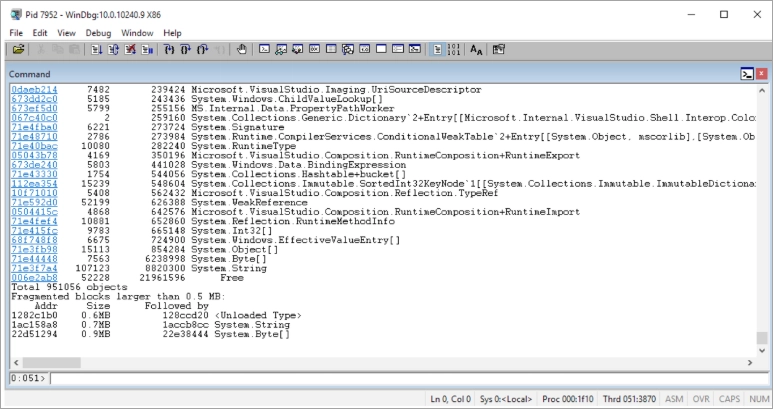Follow method table link 673dd2c0
The image size is (773, 409).
(x=34, y=99)
